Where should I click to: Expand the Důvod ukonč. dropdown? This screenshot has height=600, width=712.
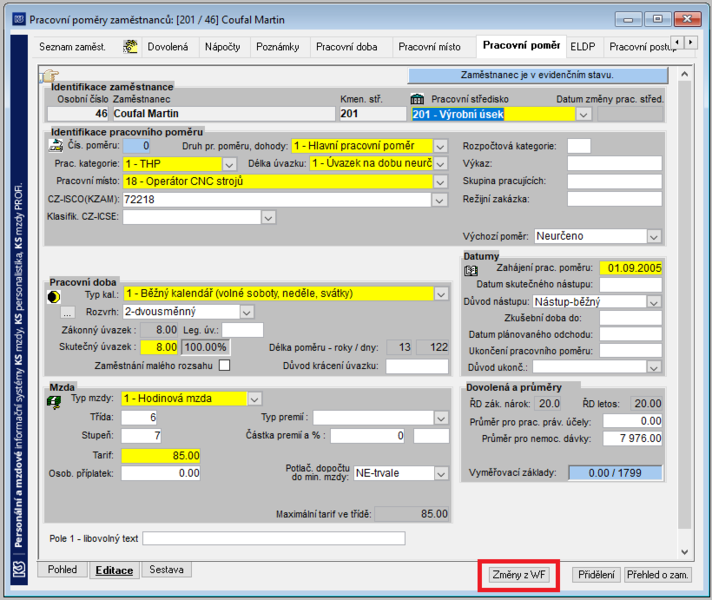click(654, 367)
